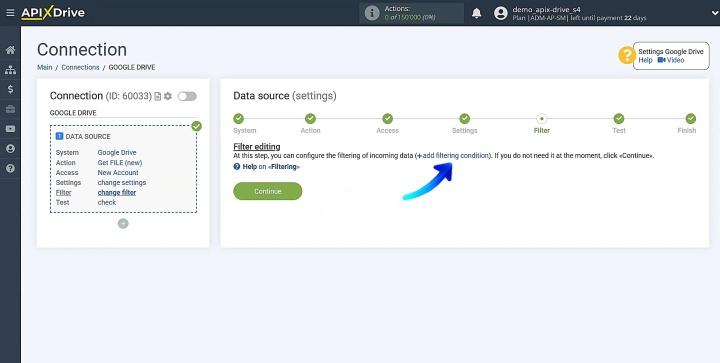
Task: Open the connections sitemap sidebar icon
Action: click(x=10, y=70)
